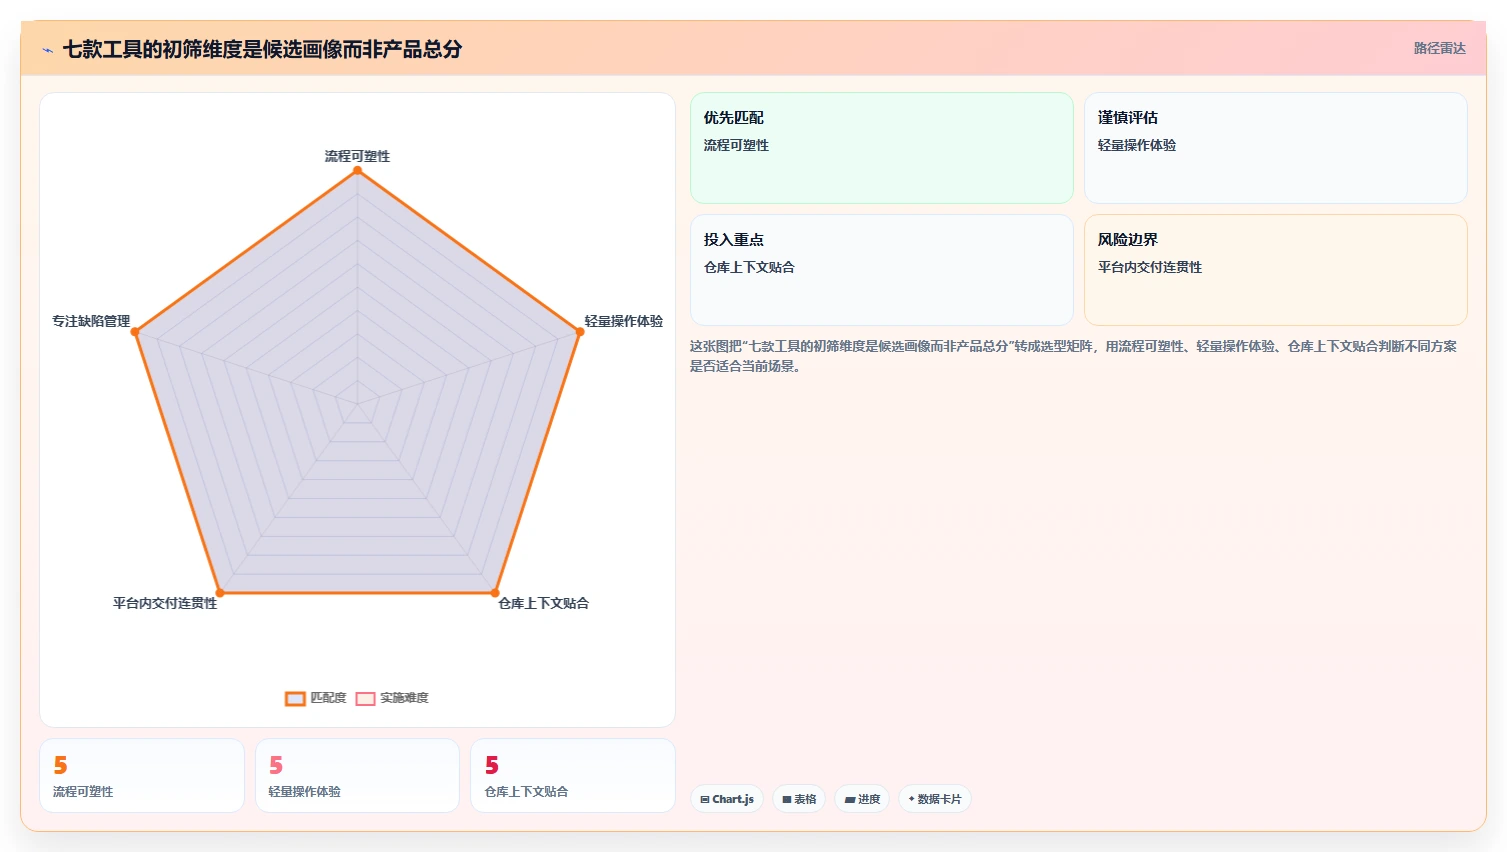Click the stat card 5 仓库上下文贴合
Viewport: 1507px width, 852px height.
click(x=573, y=776)
